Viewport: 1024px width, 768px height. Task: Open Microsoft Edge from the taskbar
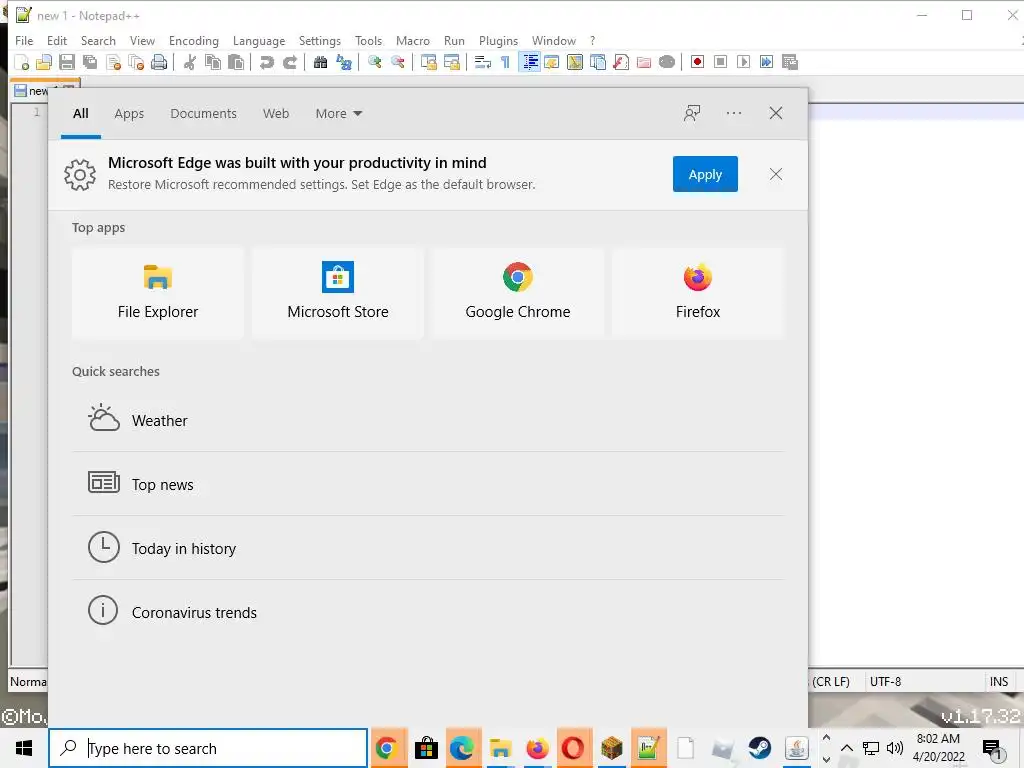click(462, 748)
